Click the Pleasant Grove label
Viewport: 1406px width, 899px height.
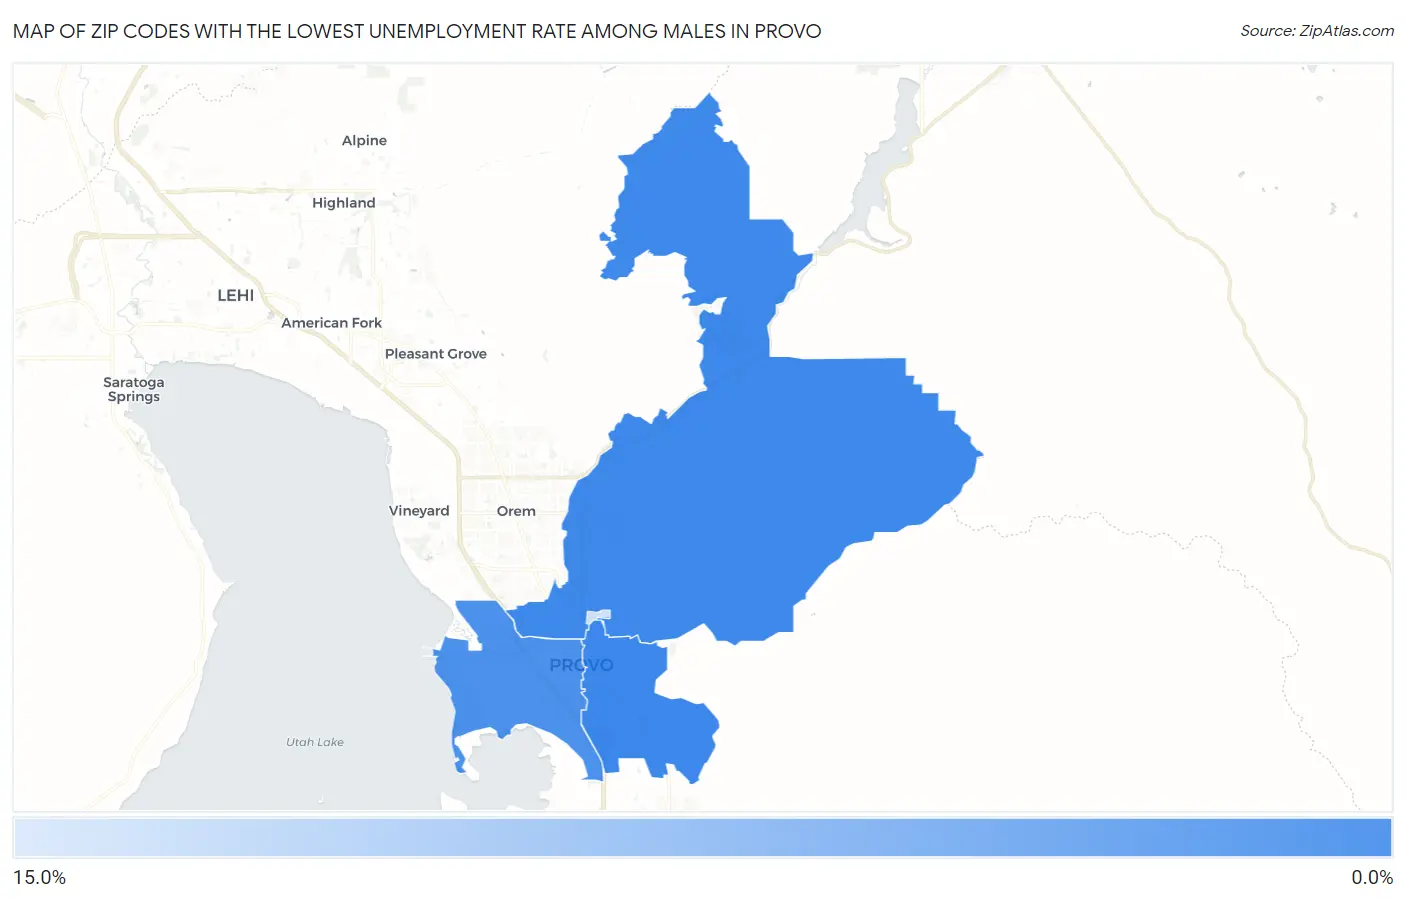tap(436, 354)
